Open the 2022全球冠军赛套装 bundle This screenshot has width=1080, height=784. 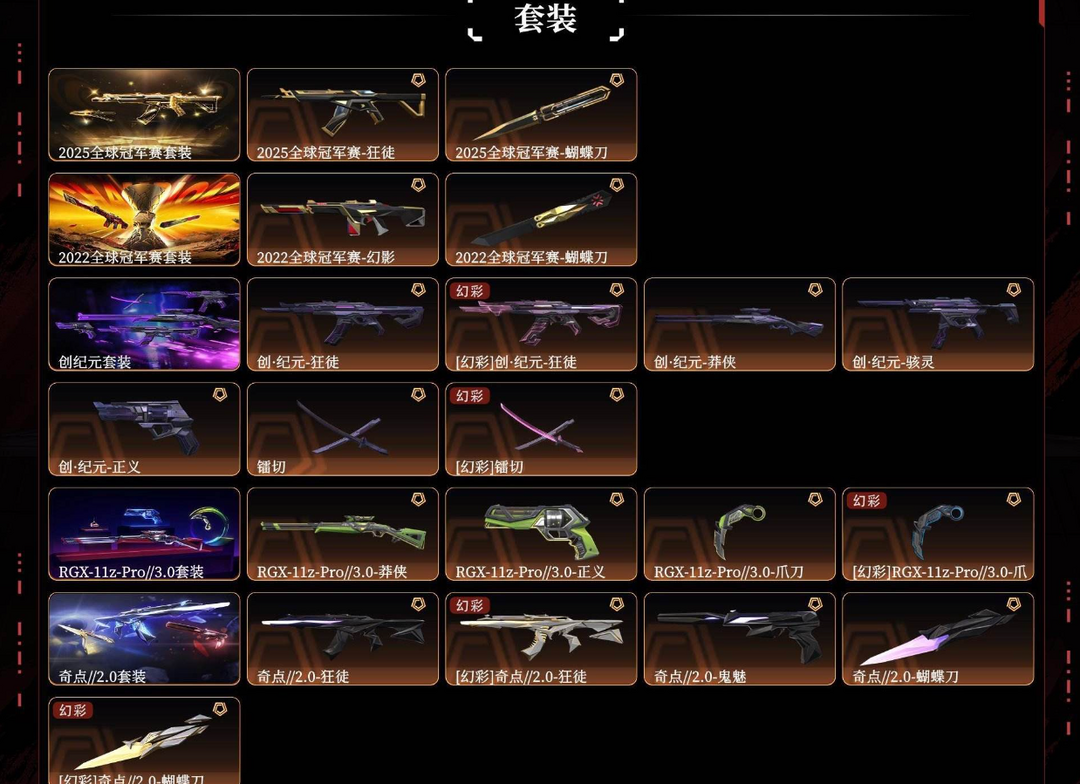(x=145, y=219)
